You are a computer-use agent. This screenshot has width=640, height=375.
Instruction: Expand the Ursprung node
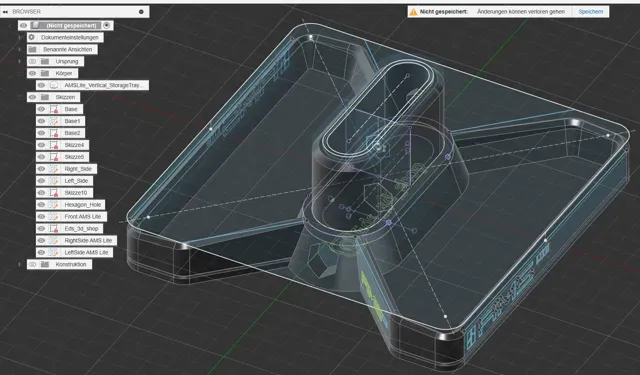point(19,61)
